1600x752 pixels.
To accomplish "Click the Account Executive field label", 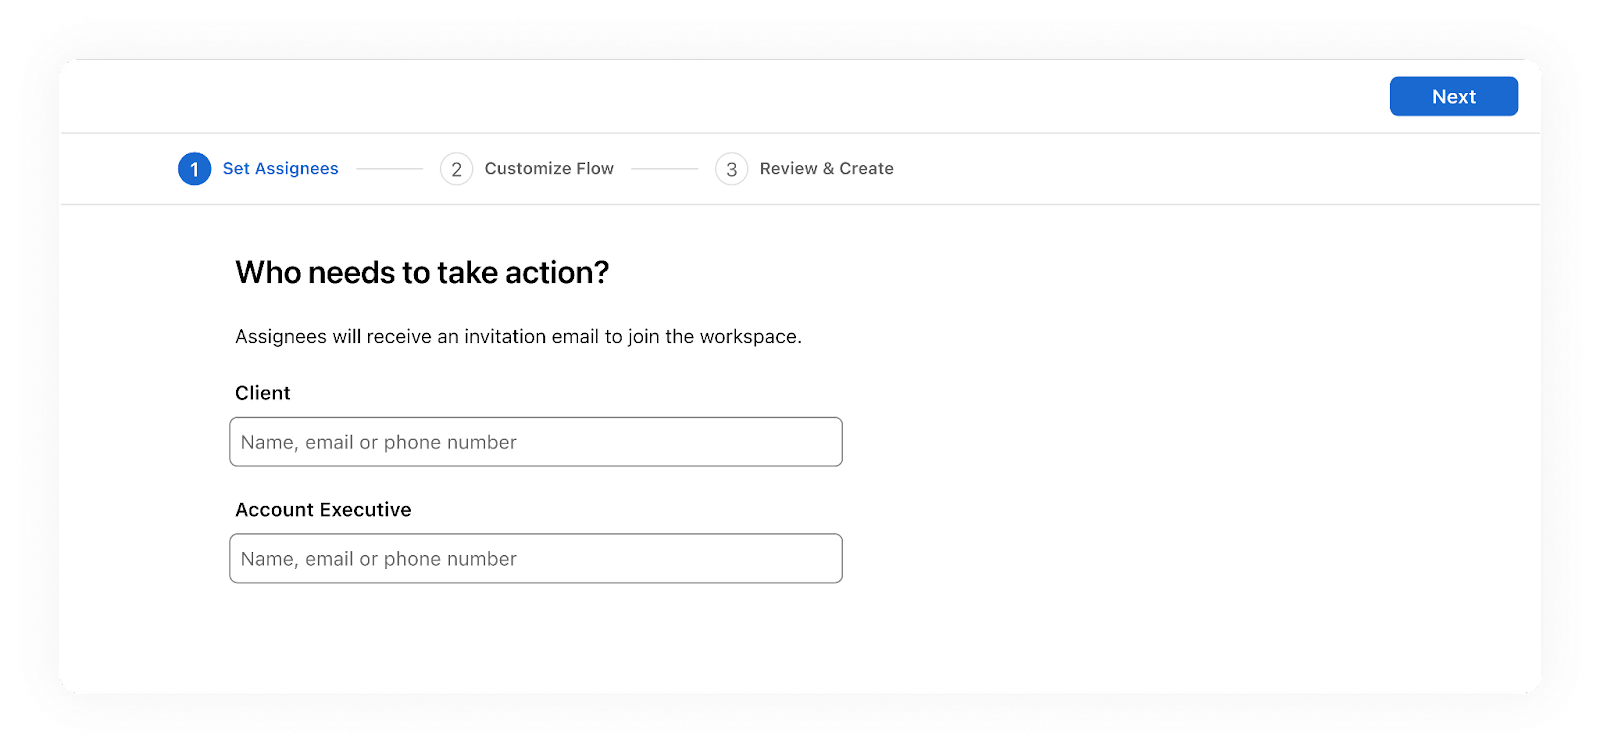I will 323,510.
